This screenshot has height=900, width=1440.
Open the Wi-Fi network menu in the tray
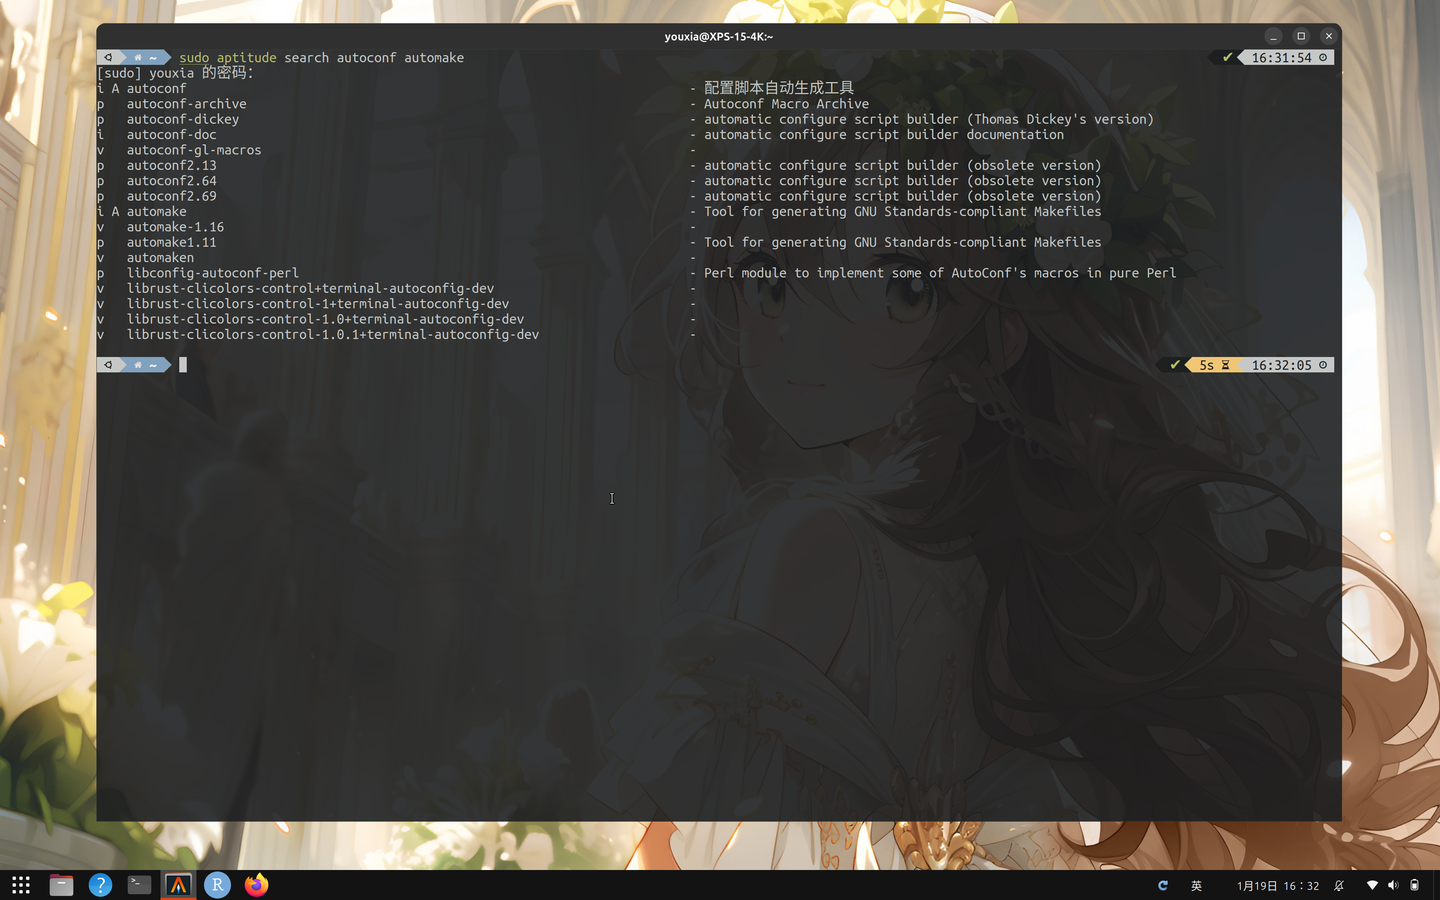point(1372,885)
